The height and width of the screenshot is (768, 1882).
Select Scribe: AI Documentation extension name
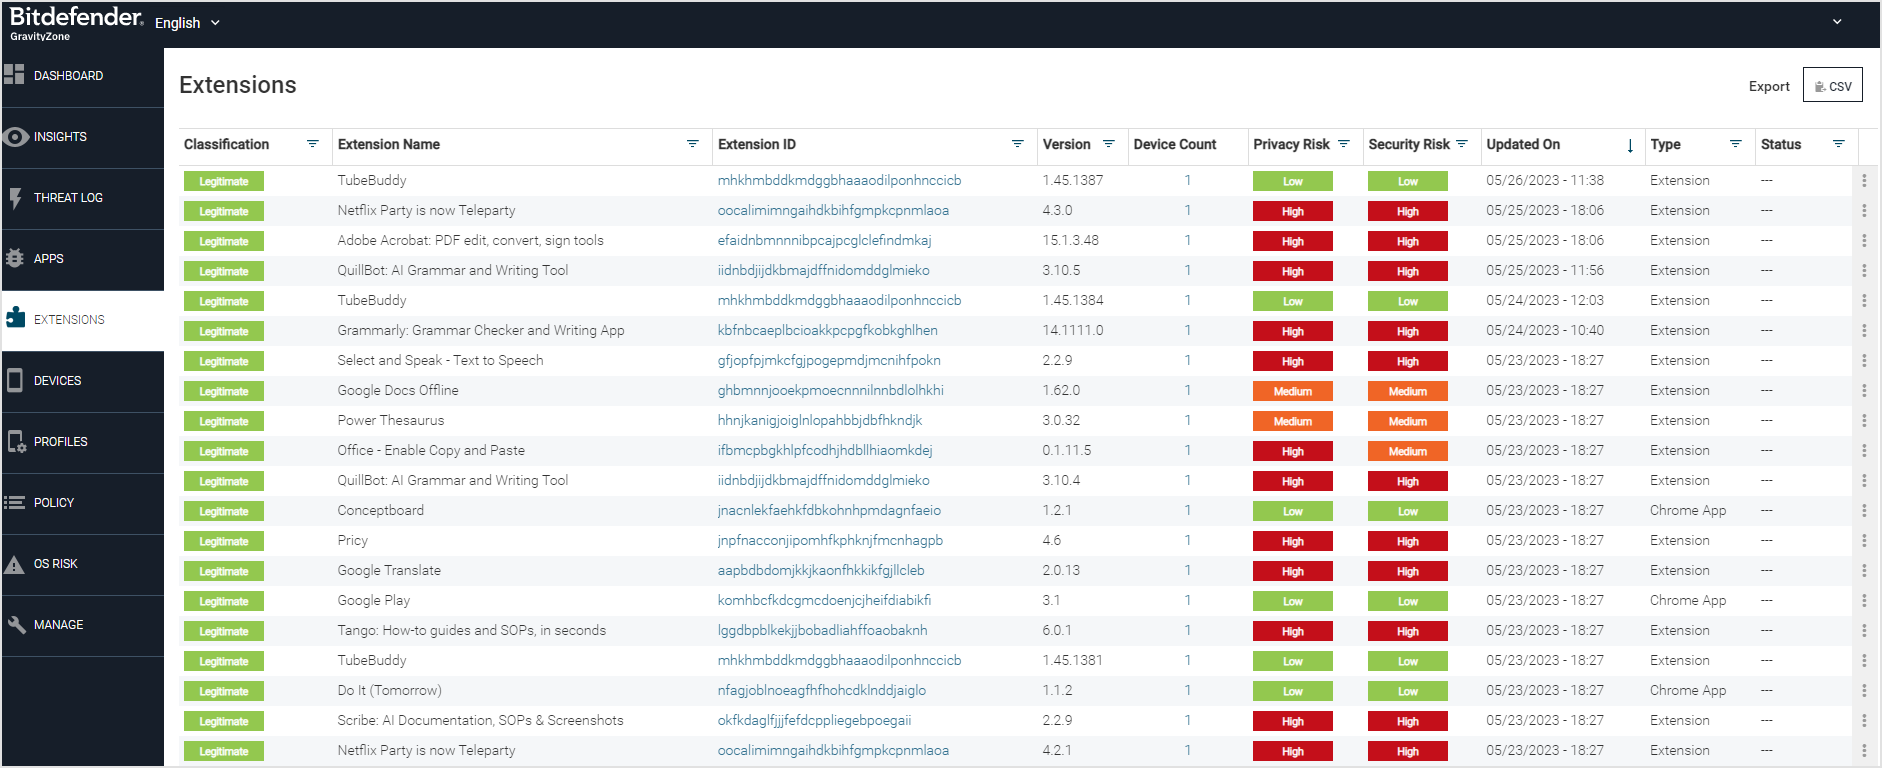pos(480,721)
